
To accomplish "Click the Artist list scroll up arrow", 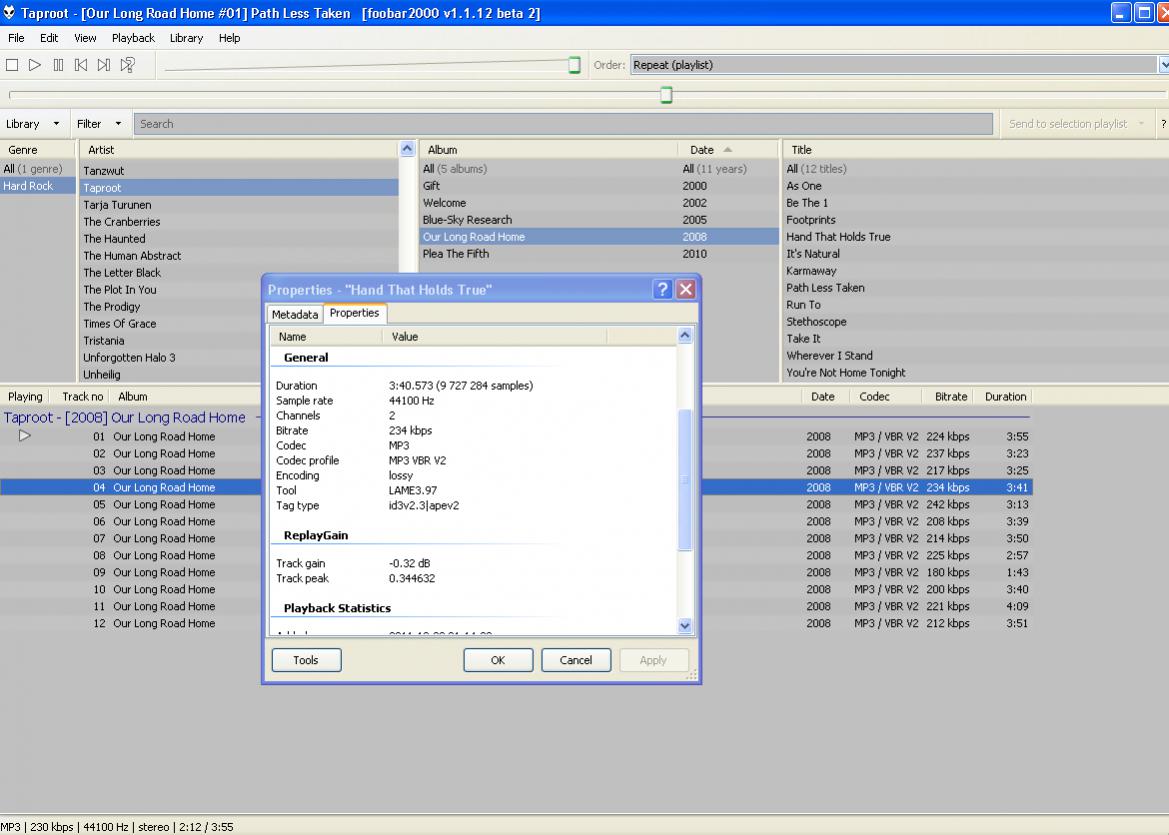I will (407, 148).
